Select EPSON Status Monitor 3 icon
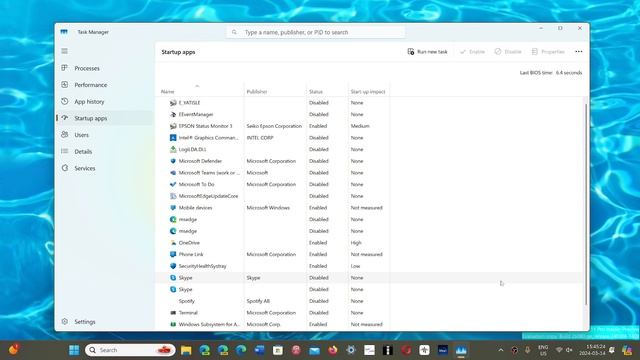This screenshot has width=640, height=360. [x=173, y=126]
